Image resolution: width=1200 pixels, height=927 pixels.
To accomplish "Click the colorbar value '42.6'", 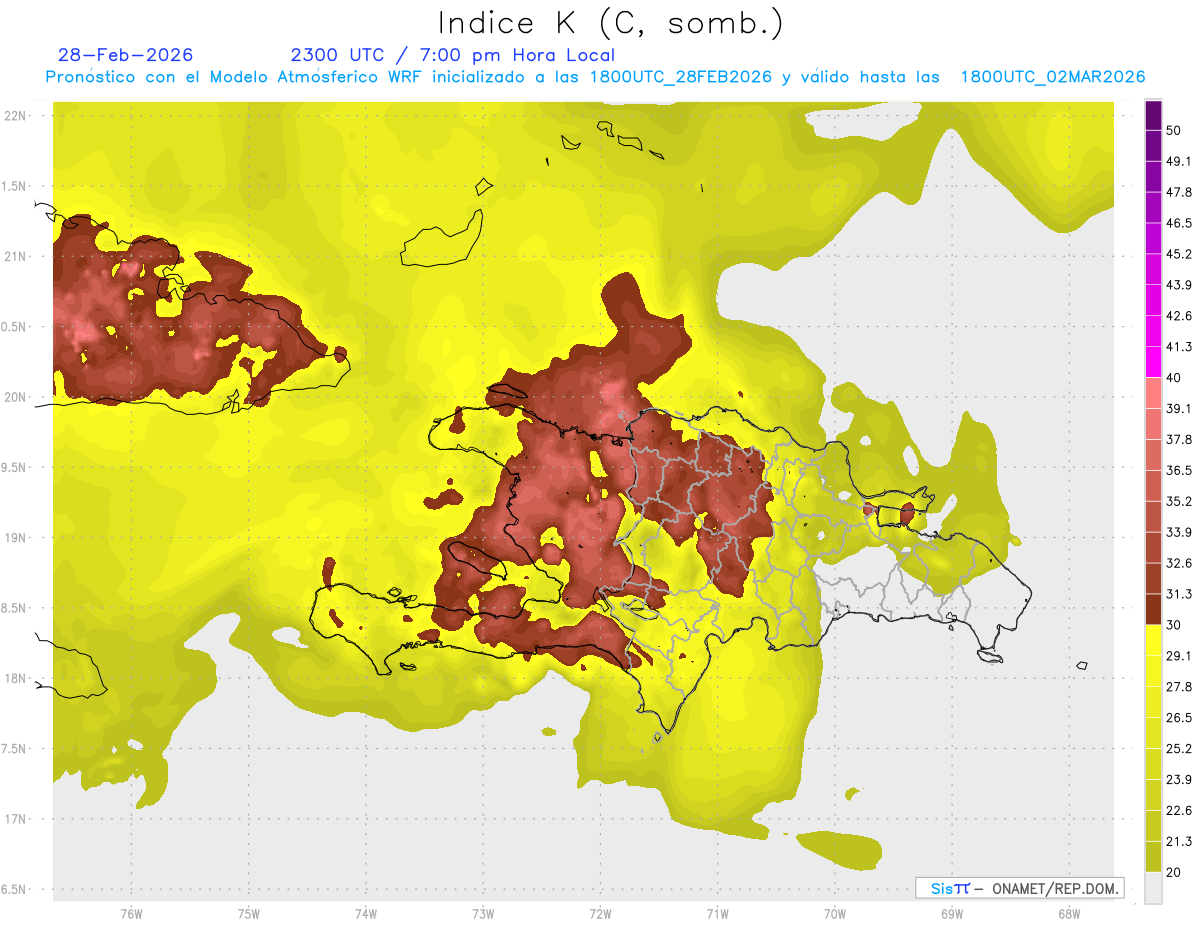I will coord(1179,316).
